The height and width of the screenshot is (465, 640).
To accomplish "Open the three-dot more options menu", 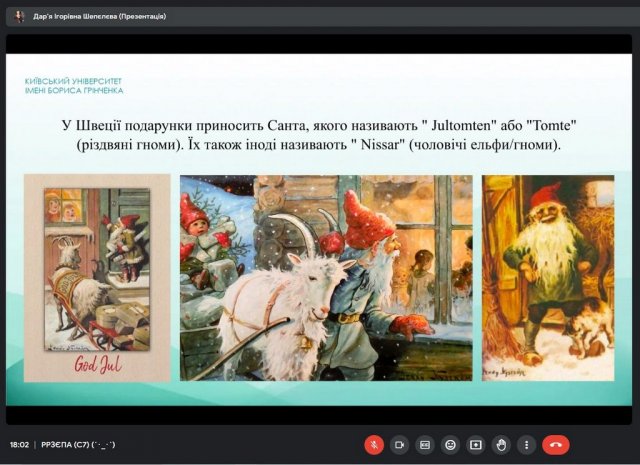I will tap(526, 444).
